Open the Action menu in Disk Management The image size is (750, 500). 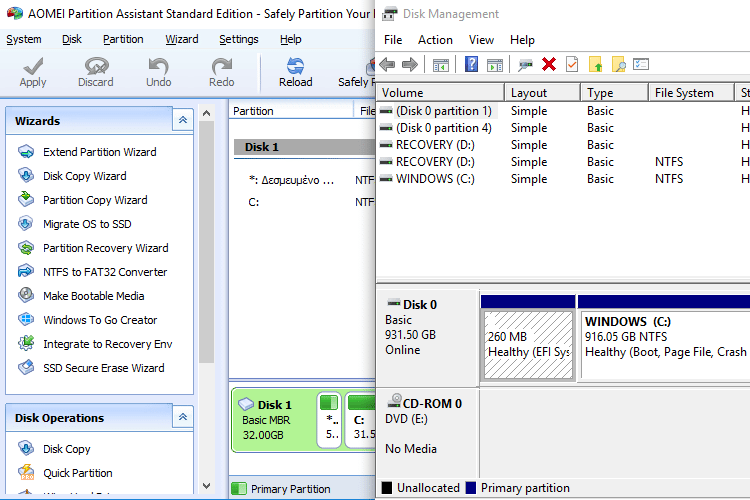coord(435,40)
